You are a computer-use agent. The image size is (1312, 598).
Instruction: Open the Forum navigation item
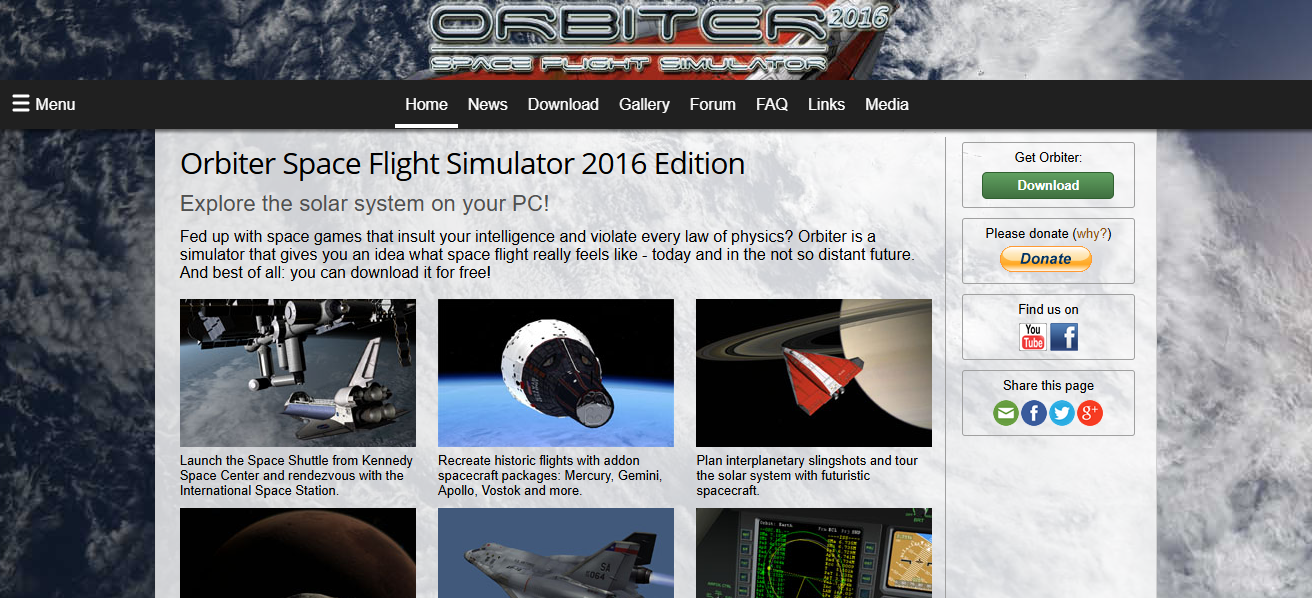(x=713, y=104)
